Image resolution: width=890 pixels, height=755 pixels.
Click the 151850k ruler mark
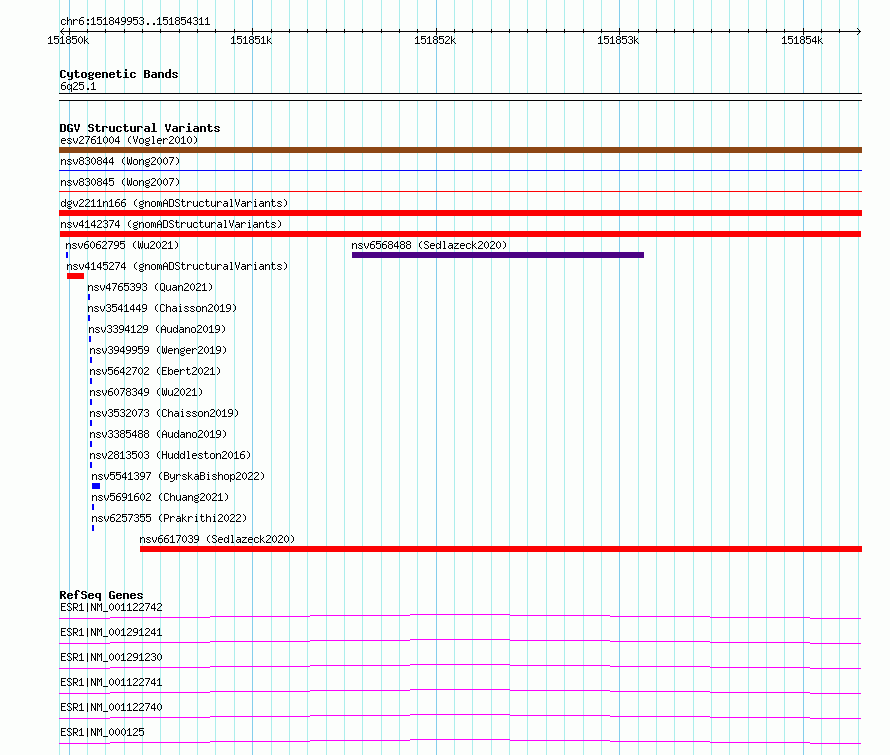pyautogui.click(x=68, y=40)
